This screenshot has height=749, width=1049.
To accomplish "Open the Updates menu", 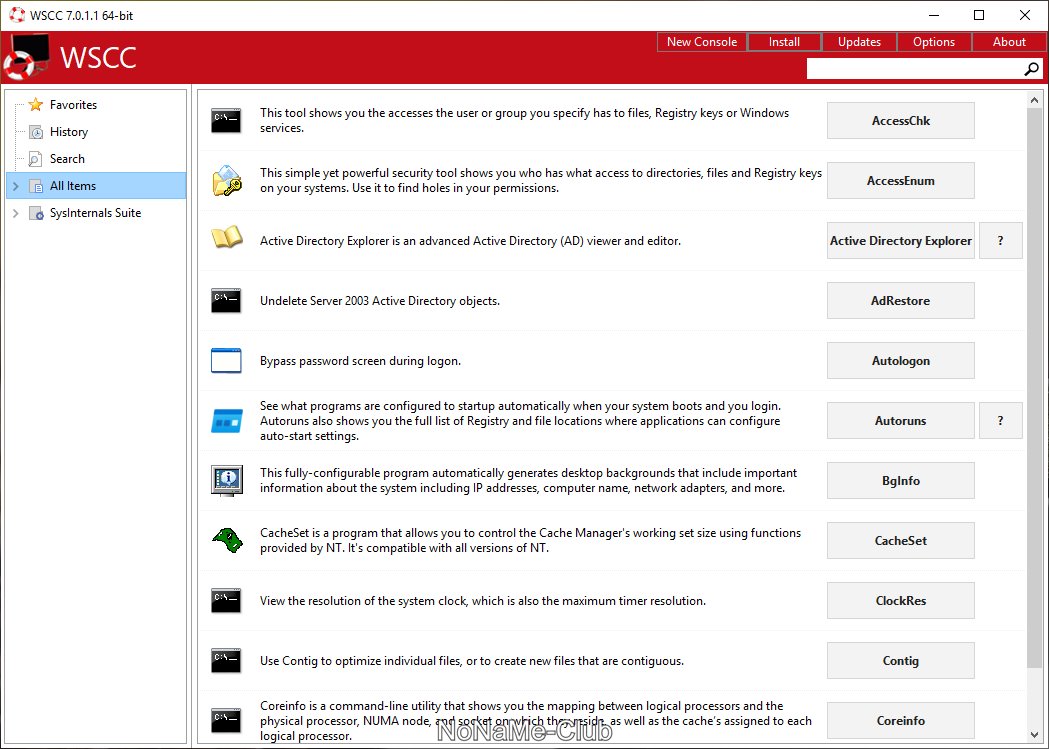I will (859, 42).
